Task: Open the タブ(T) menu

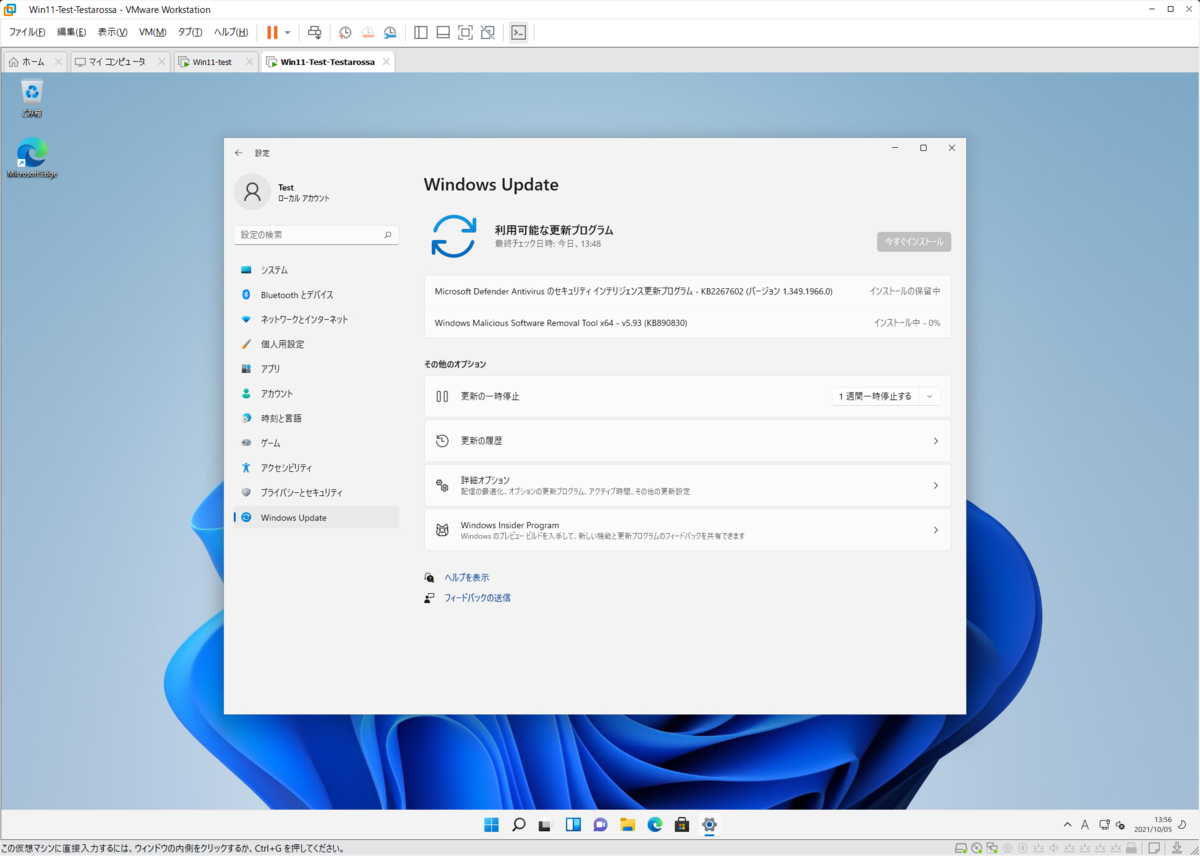Action: pos(190,32)
